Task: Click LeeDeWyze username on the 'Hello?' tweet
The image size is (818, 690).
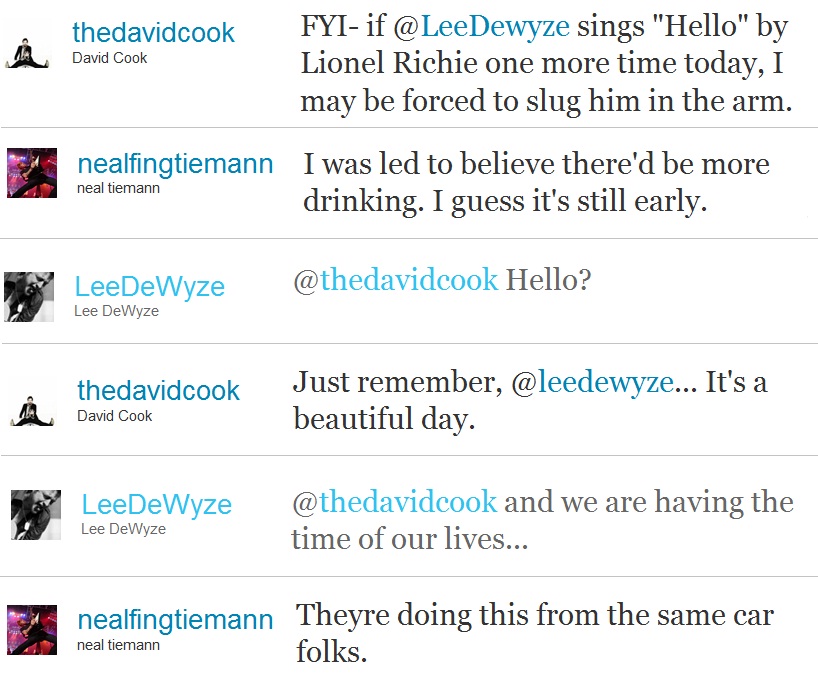Action: click(149, 287)
